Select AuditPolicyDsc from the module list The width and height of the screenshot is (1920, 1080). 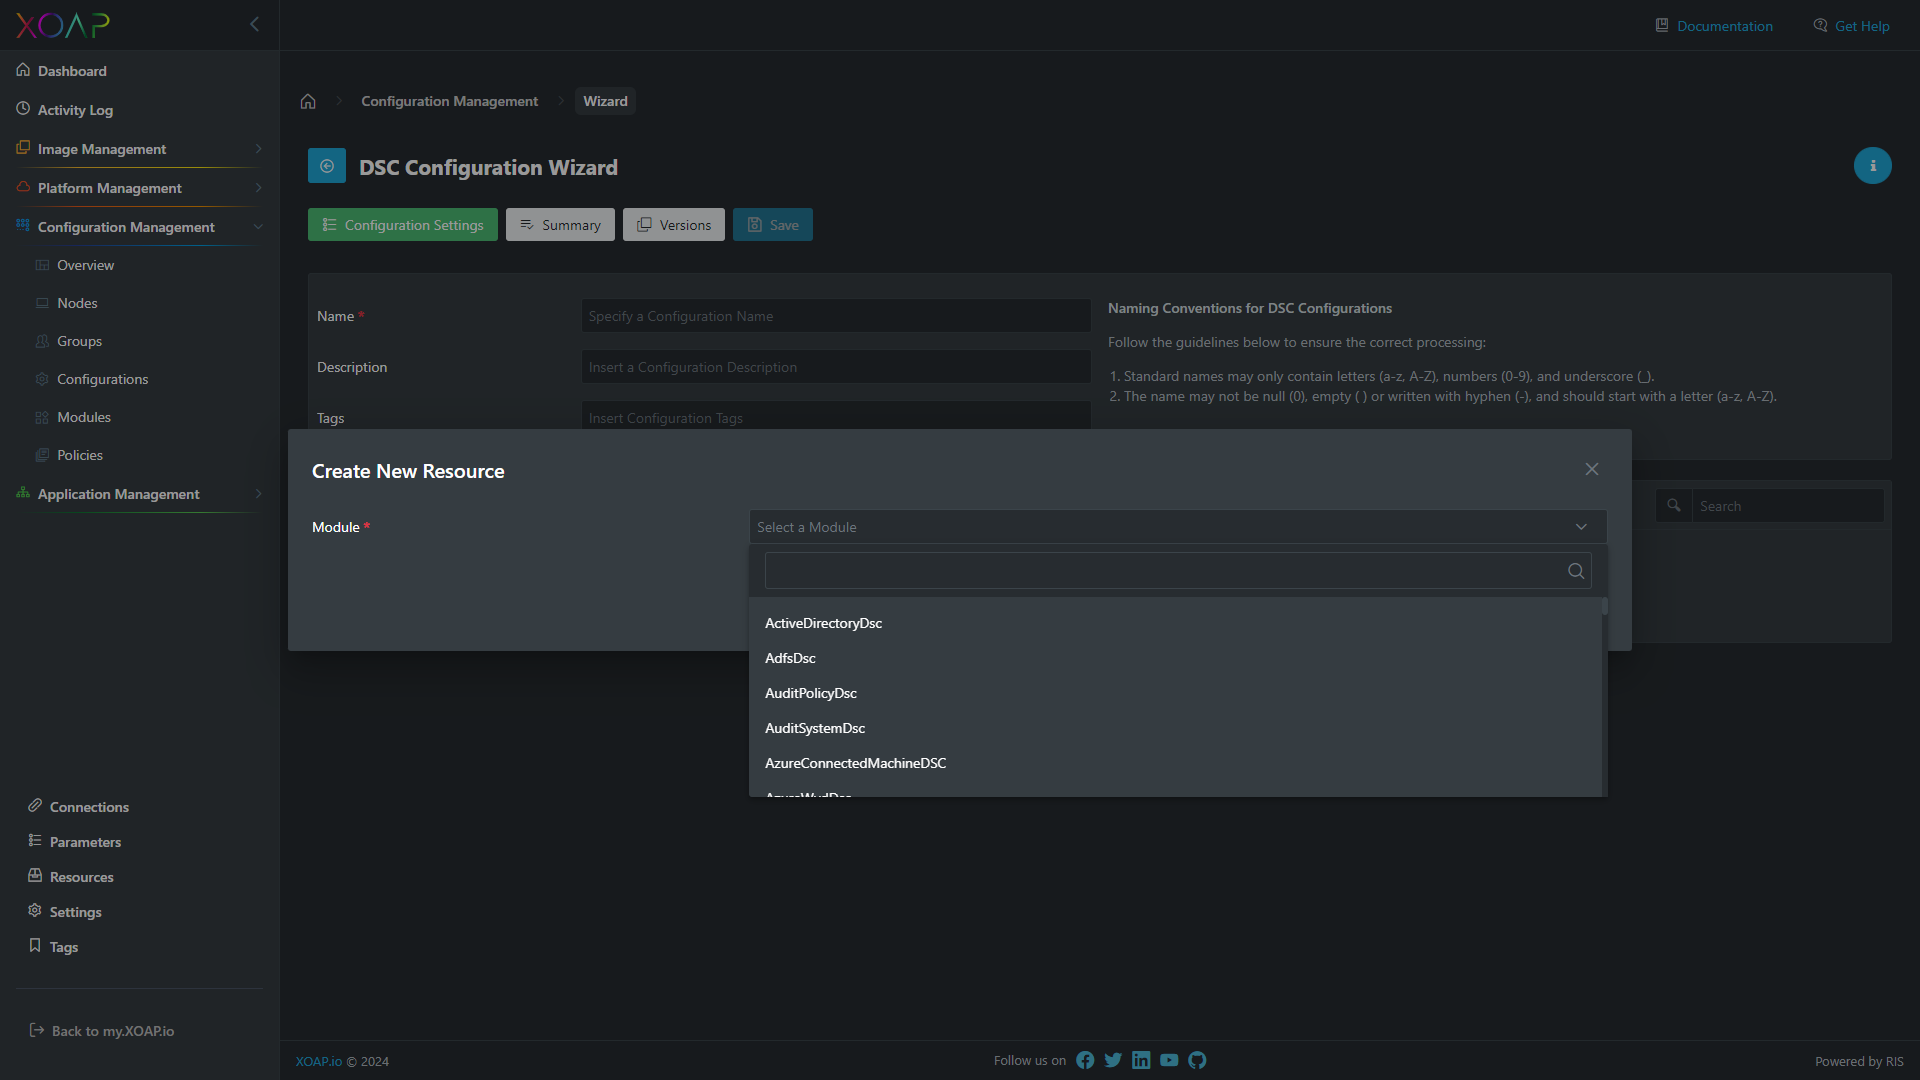click(1175, 693)
